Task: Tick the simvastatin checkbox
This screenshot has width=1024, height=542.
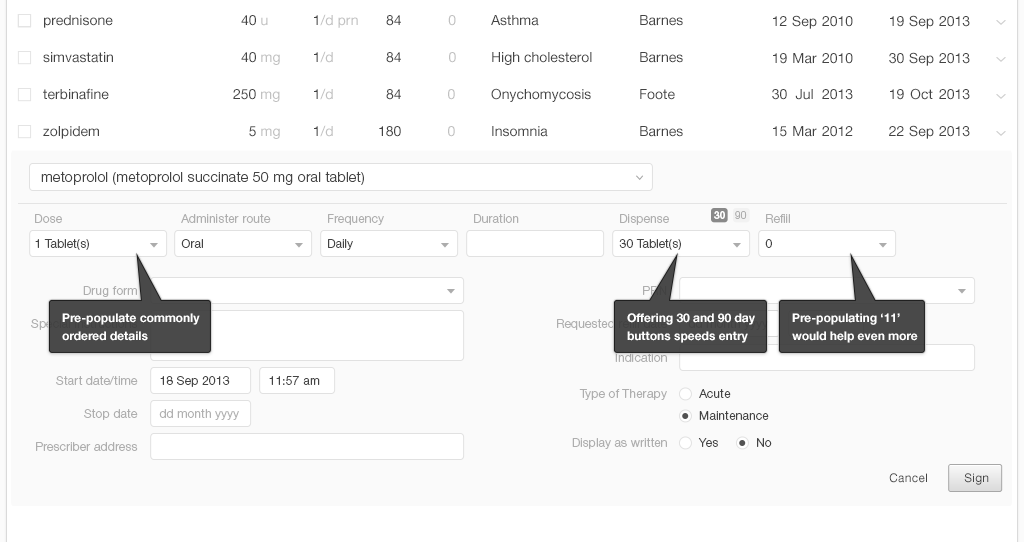Action: 25,58
